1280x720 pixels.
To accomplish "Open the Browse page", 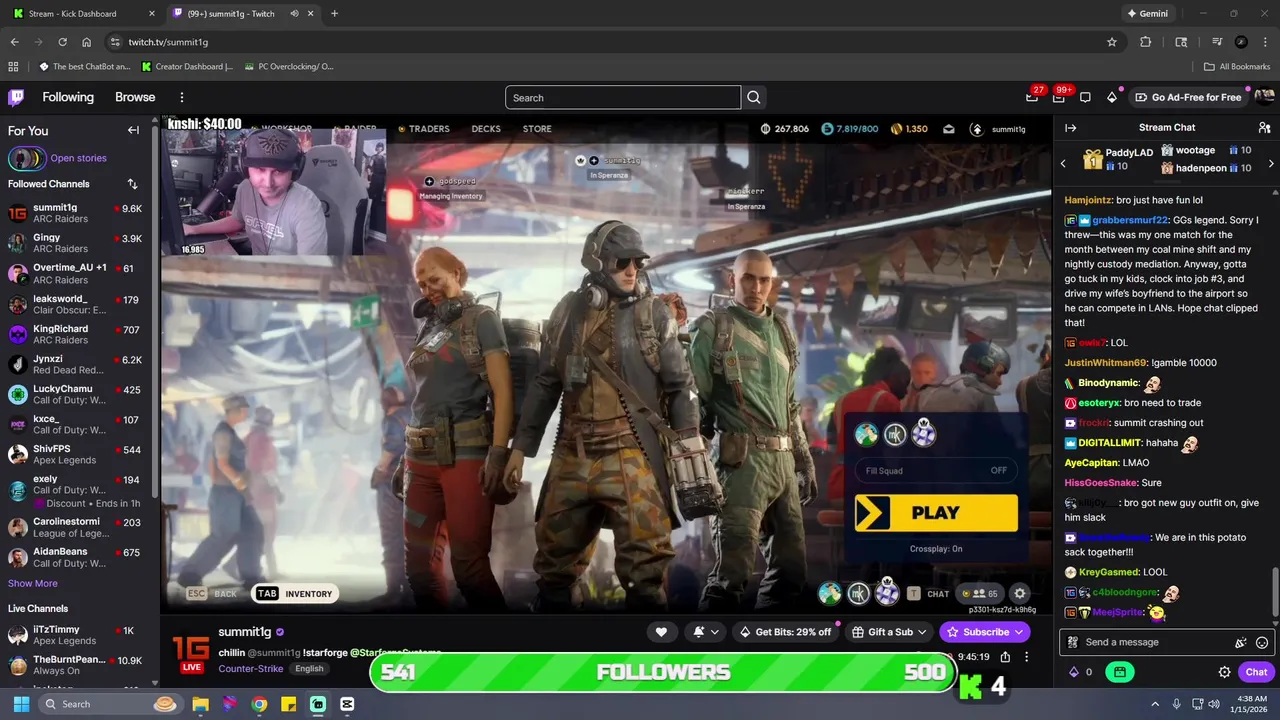I will (135, 97).
